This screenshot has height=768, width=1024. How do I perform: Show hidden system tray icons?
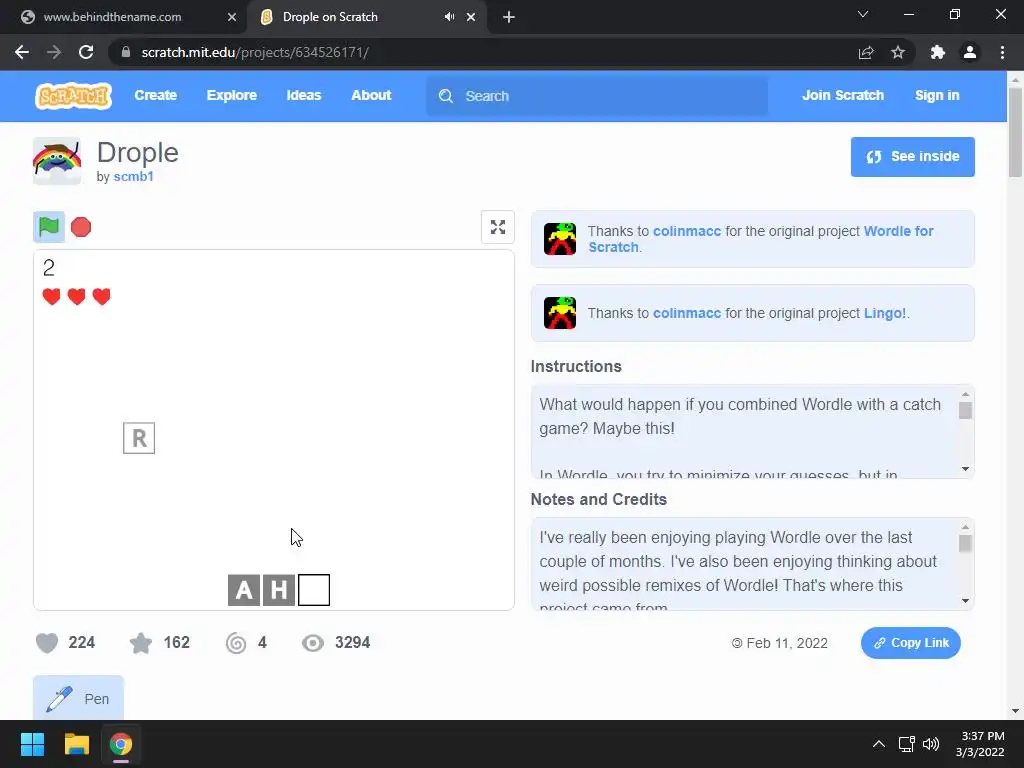(x=879, y=744)
